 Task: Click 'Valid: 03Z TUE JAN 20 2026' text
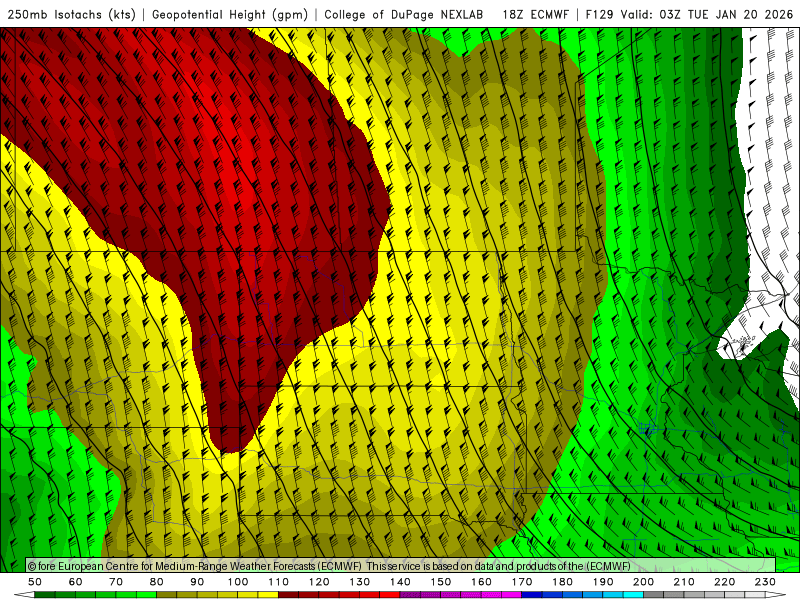click(x=707, y=15)
